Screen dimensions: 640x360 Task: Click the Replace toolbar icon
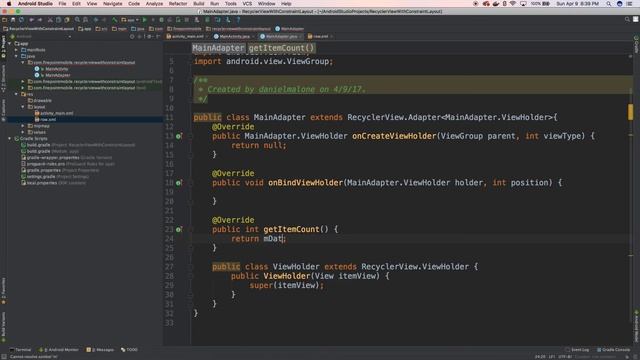pyautogui.click(x=85, y=20)
